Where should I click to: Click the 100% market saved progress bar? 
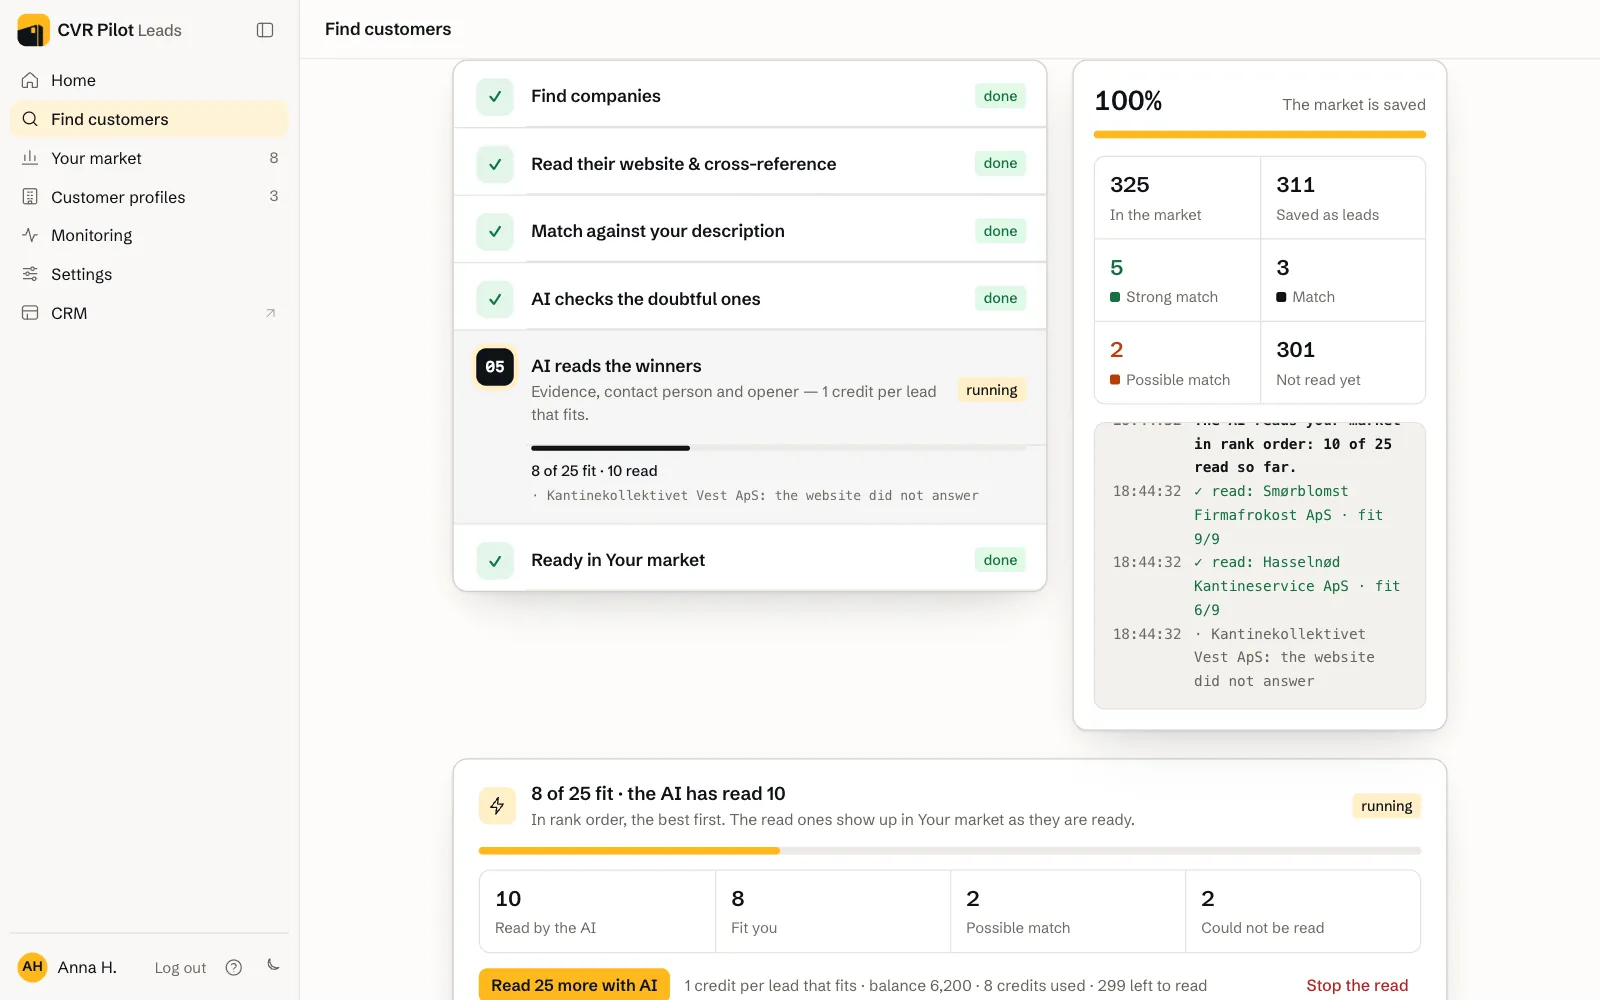coord(1260,134)
